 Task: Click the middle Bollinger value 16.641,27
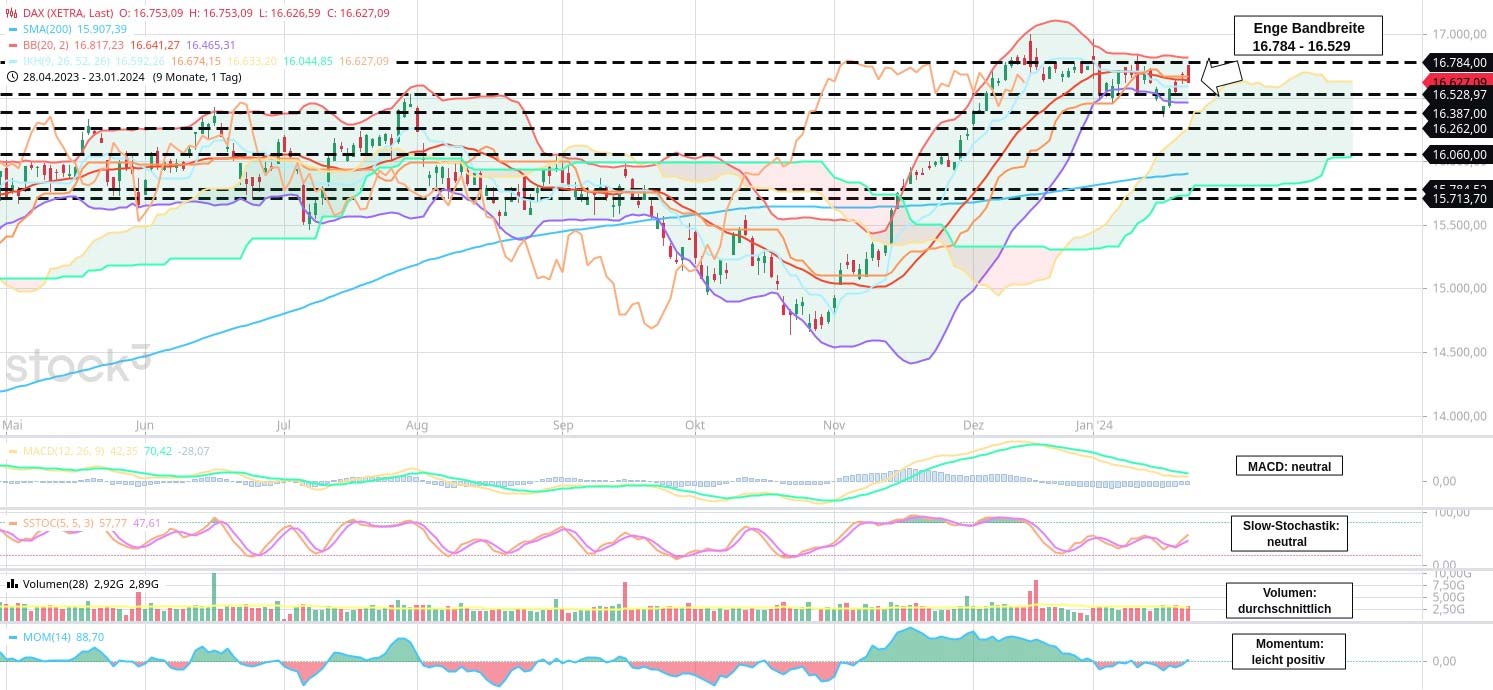point(155,45)
